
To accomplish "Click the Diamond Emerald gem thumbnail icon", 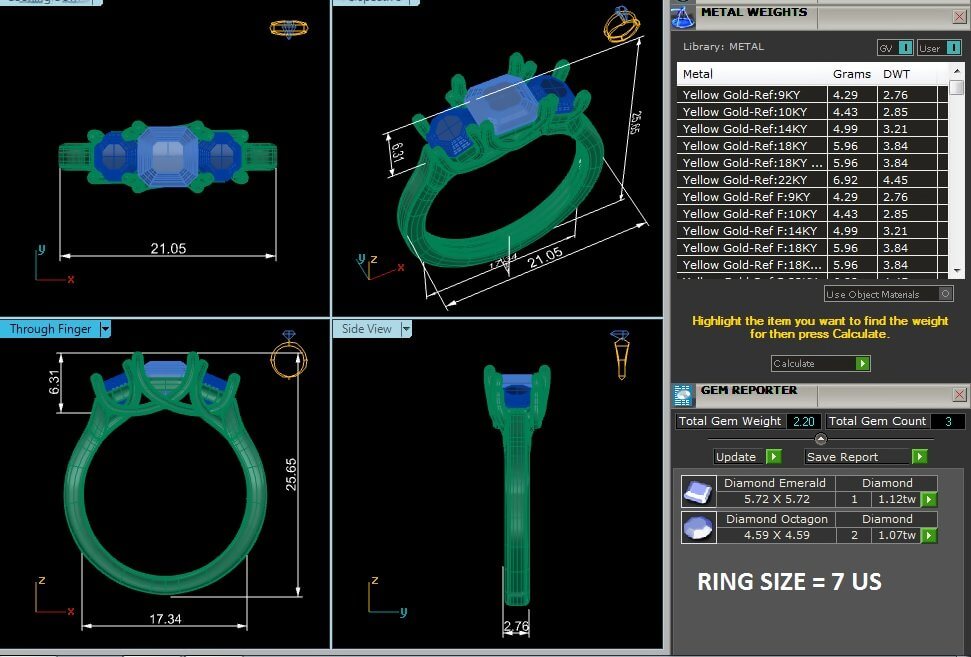I will (x=696, y=491).
